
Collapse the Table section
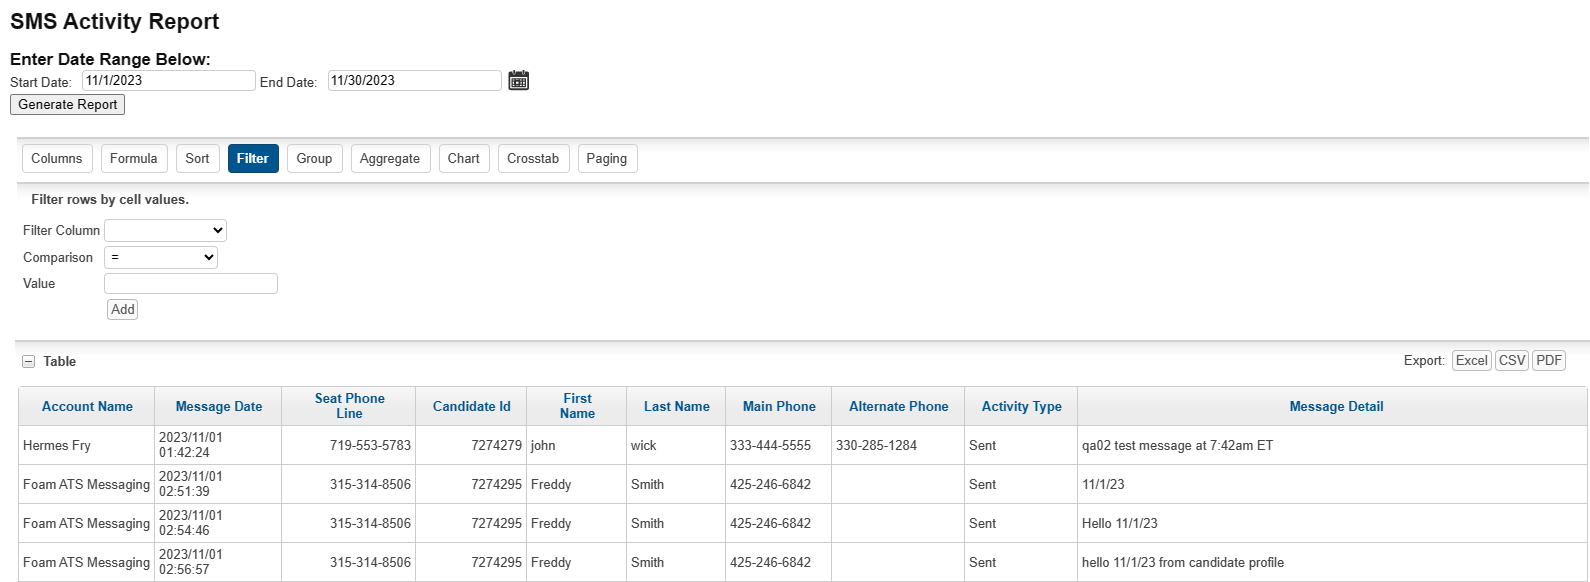click(x=29, y=362)
